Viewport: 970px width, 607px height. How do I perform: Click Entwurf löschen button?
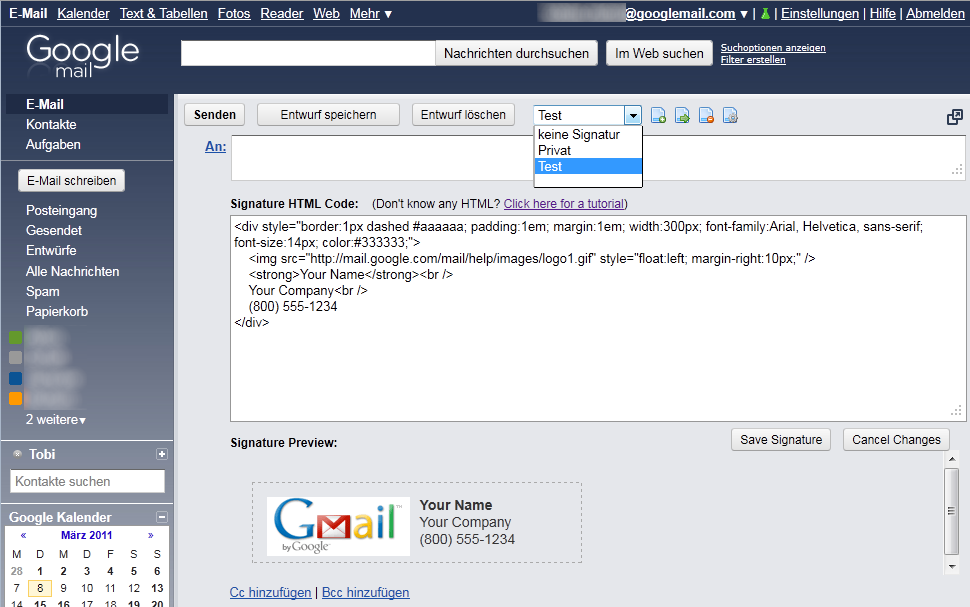[x=463, y=114]
